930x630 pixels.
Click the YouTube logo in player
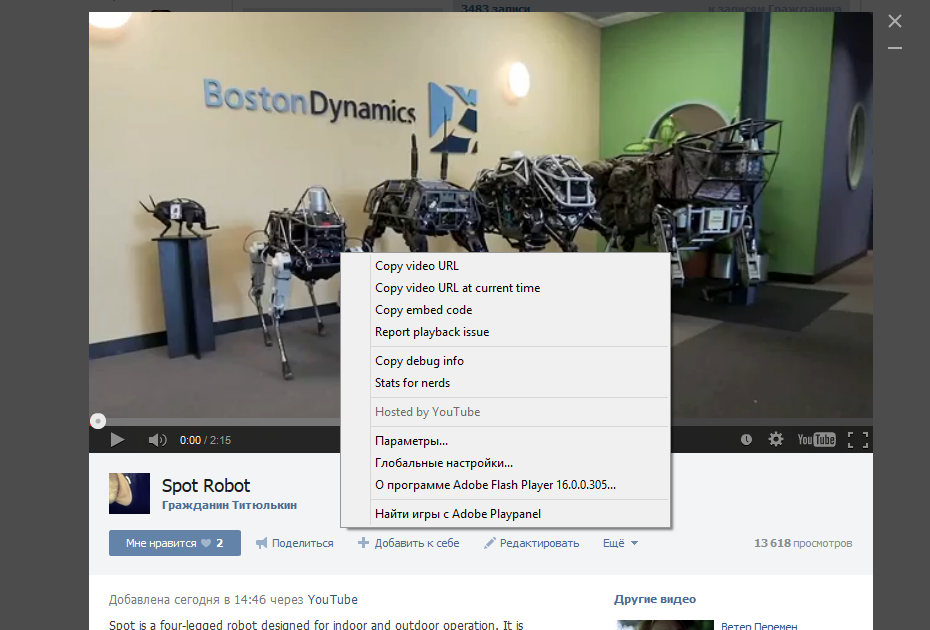[816, 440]
